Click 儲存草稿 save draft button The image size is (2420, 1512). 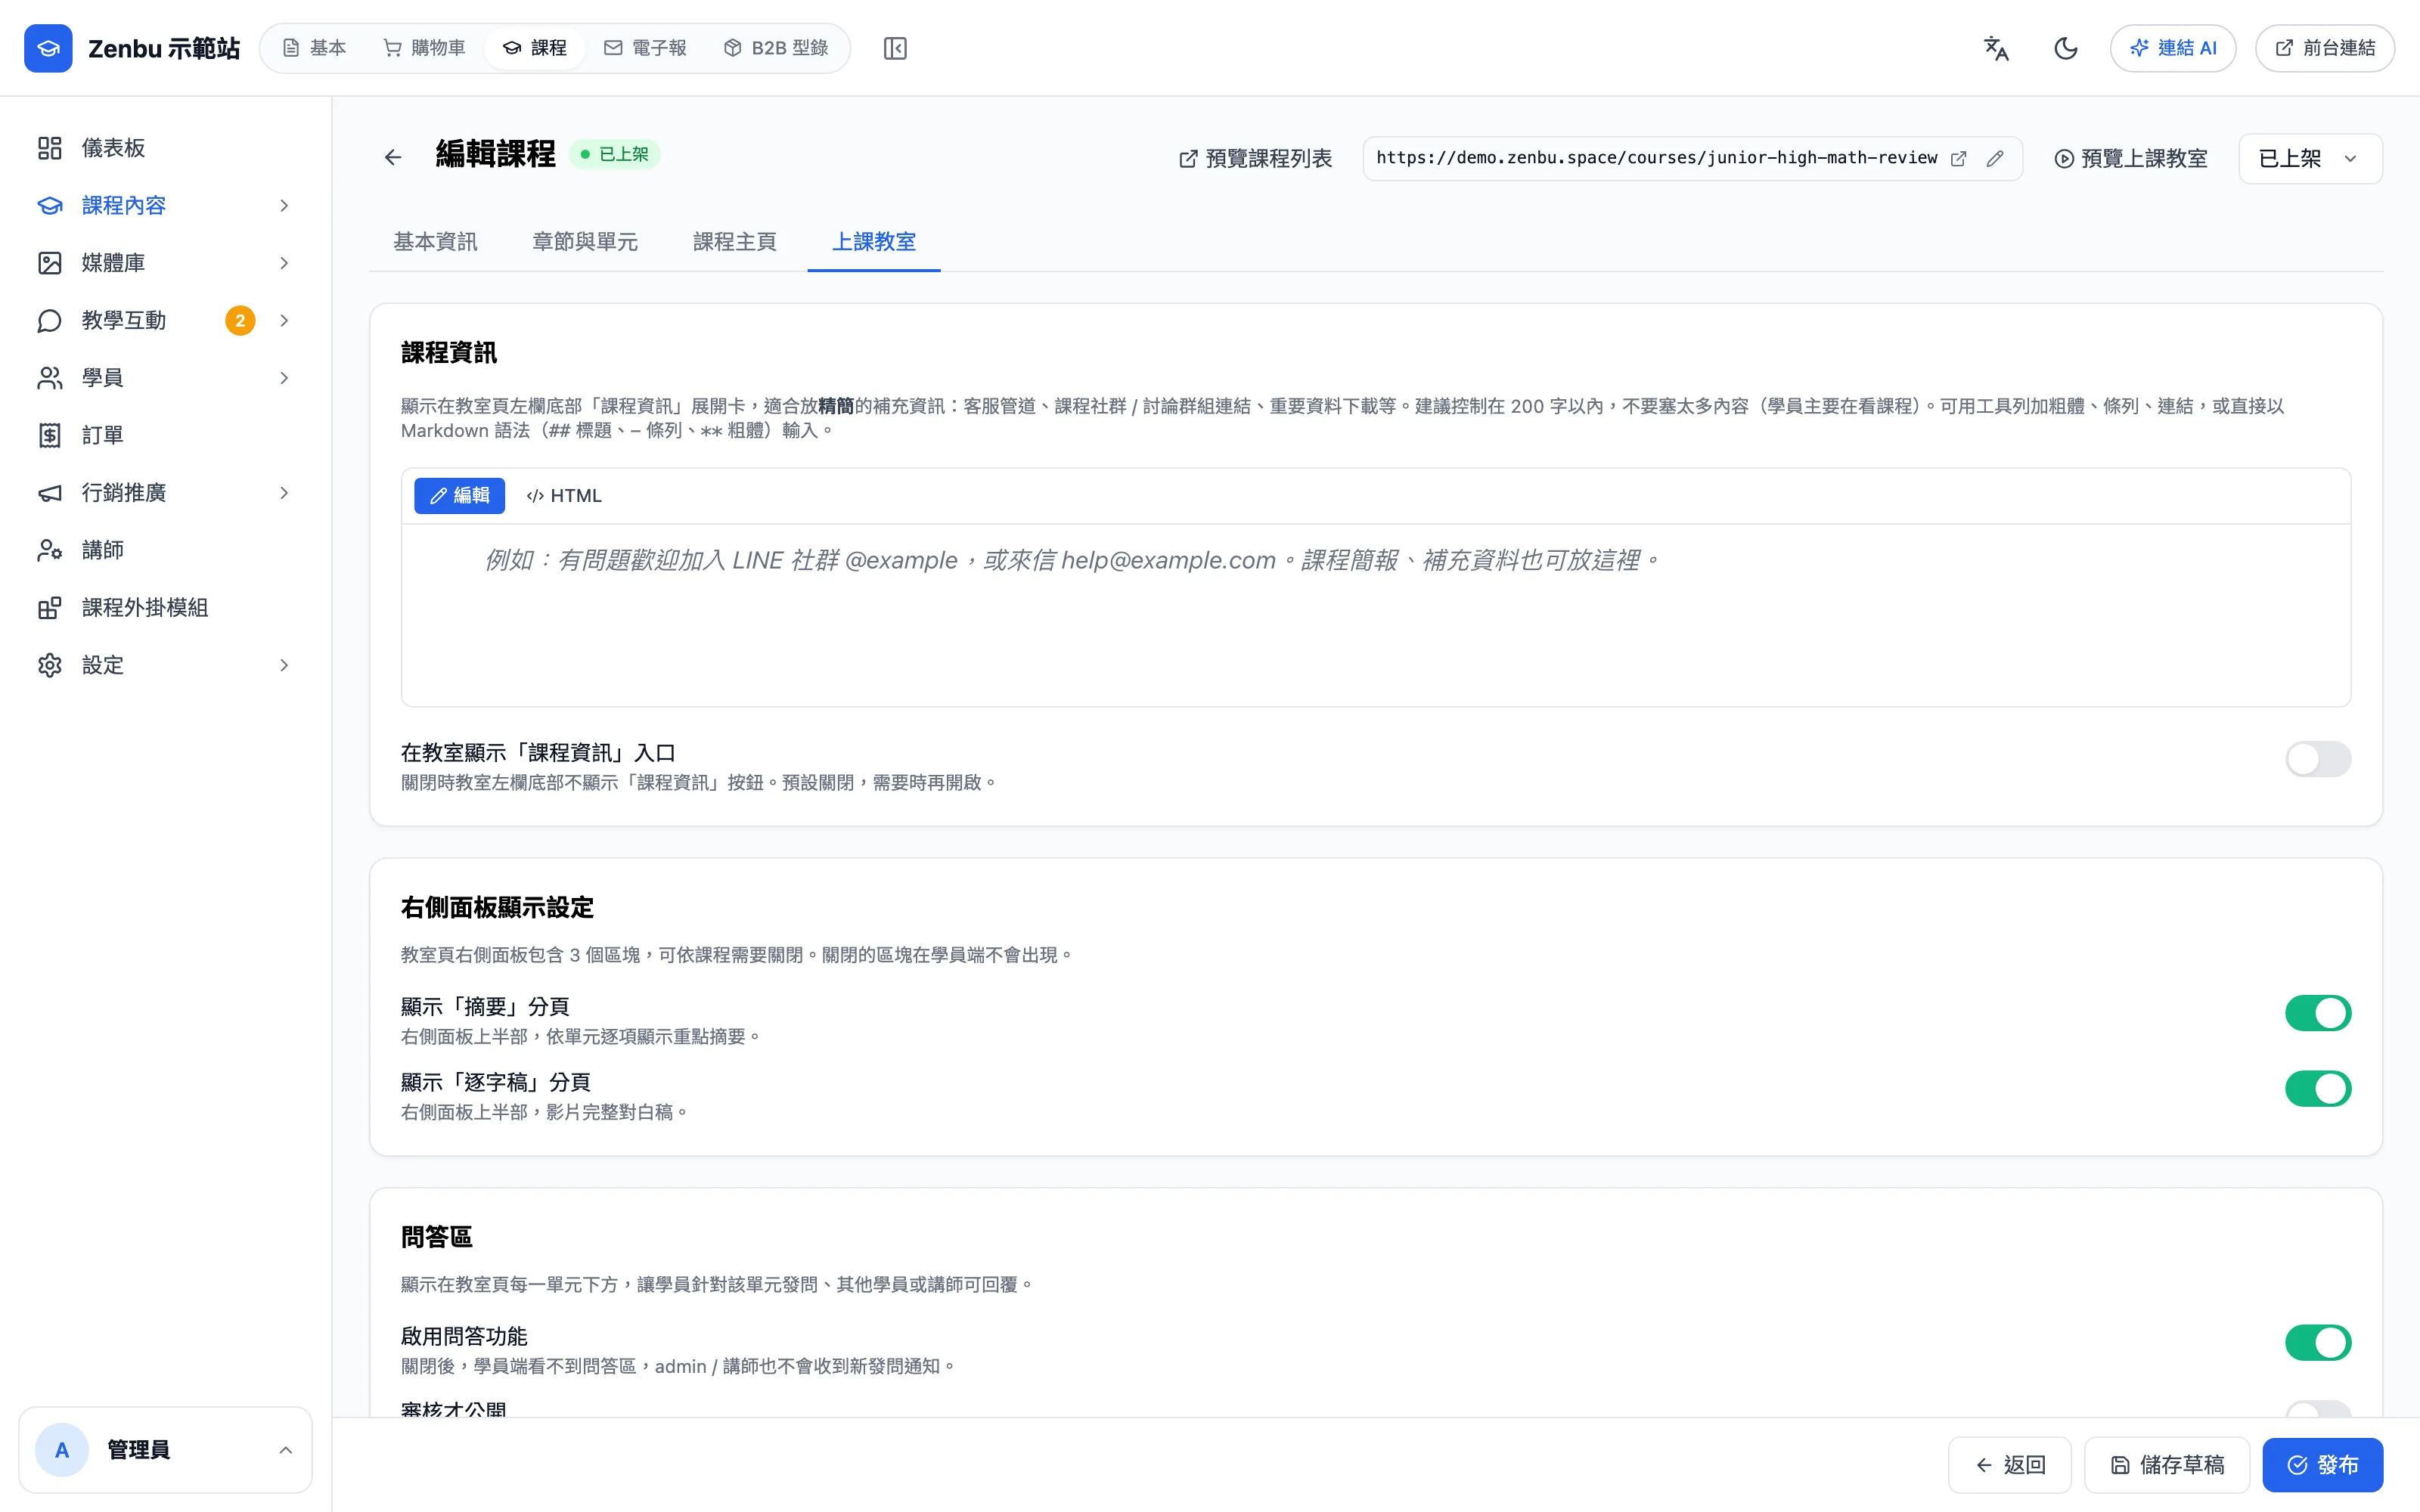pyautogui.click(x=2167, y=1465)
